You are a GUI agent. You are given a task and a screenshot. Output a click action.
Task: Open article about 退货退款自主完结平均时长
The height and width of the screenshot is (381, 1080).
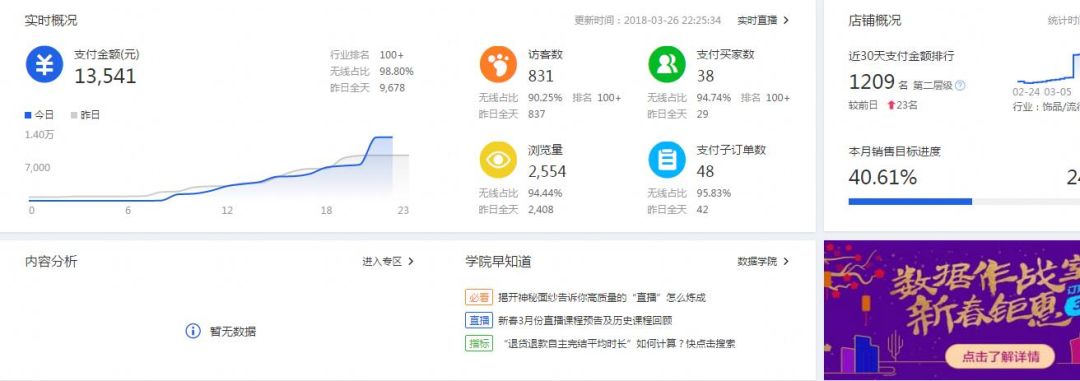coord(619,343)
